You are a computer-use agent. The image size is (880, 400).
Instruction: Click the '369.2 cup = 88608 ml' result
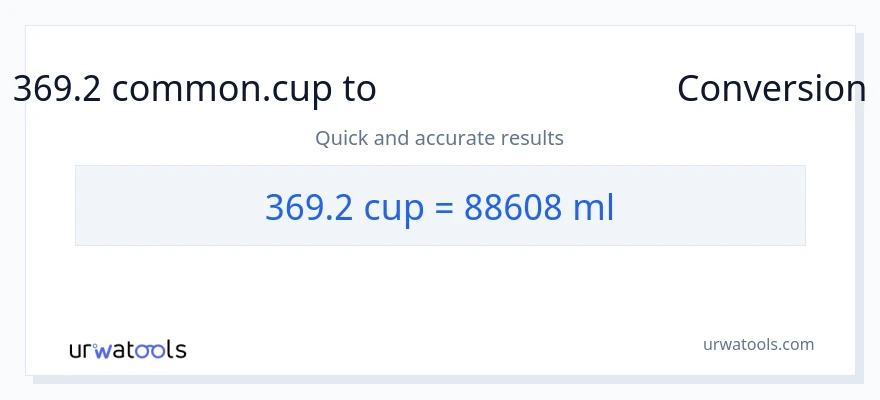click(x=439, y=207)
